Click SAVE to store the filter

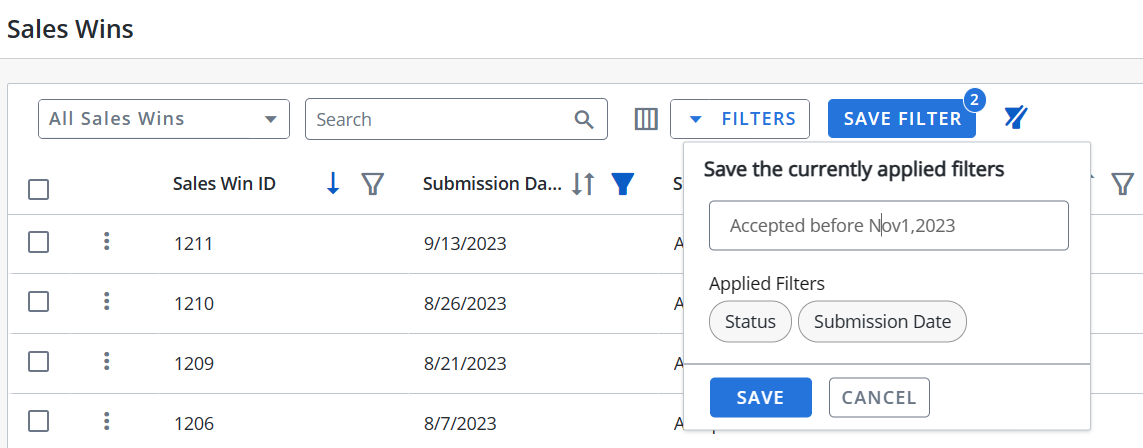[x=760, y=398]
